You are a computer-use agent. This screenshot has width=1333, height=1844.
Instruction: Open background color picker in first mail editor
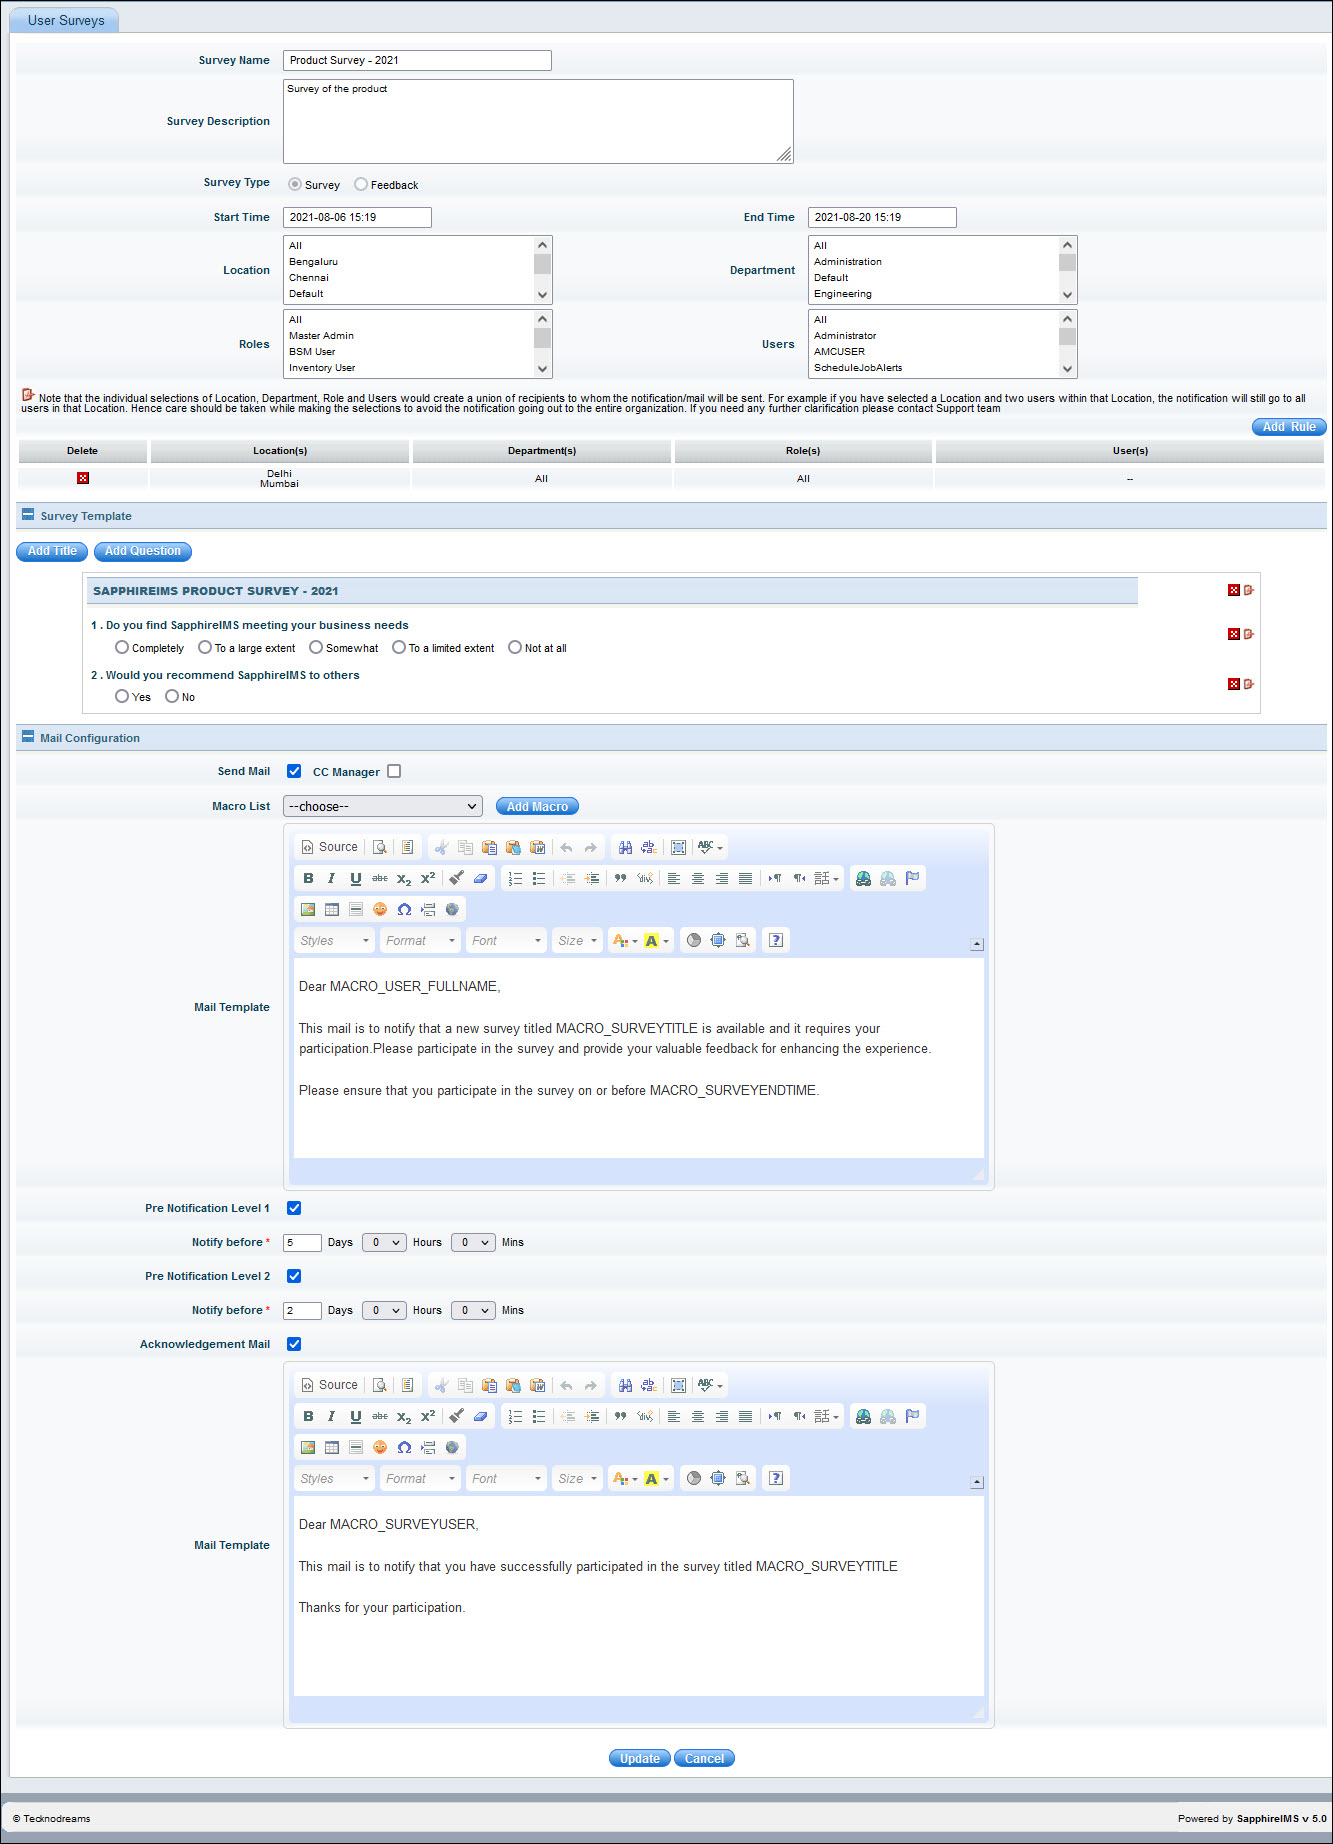coord(656,940)
